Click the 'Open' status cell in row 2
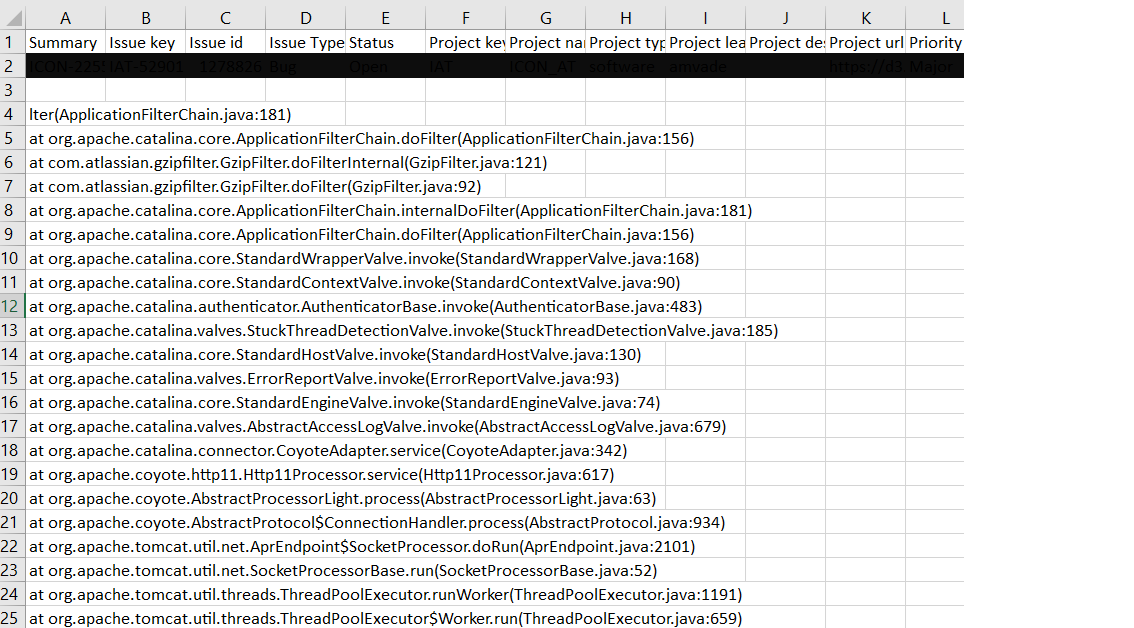Viewport: 1134px width, 628px height. click(x=385, y=66)
